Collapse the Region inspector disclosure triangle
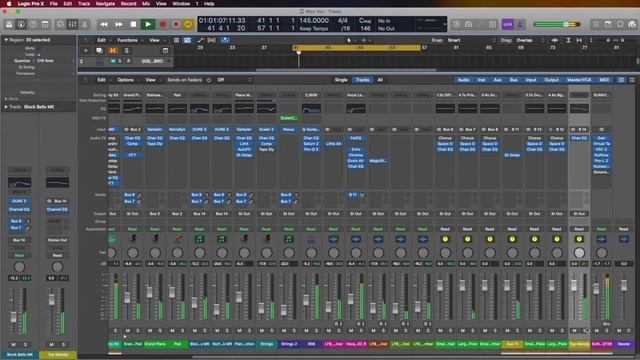The height and width of the screenshot is (360, 640). [x=6, y=40]
